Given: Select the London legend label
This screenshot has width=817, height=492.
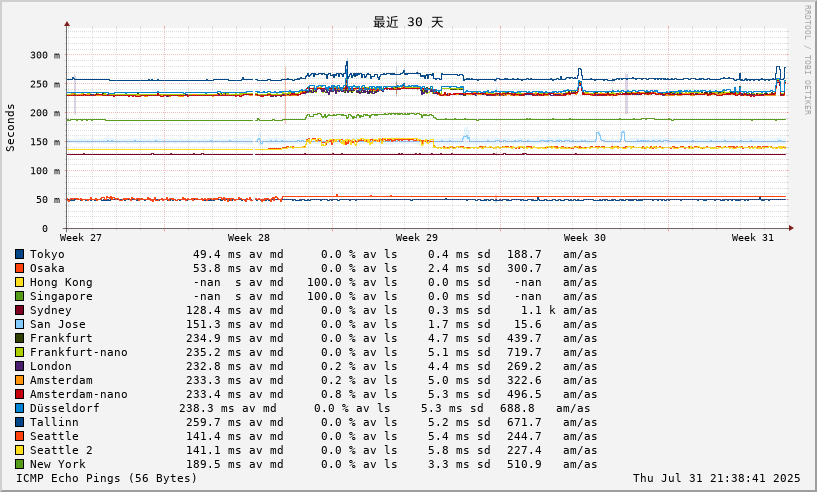Looking at the screenshot, I should coord(51,366).
